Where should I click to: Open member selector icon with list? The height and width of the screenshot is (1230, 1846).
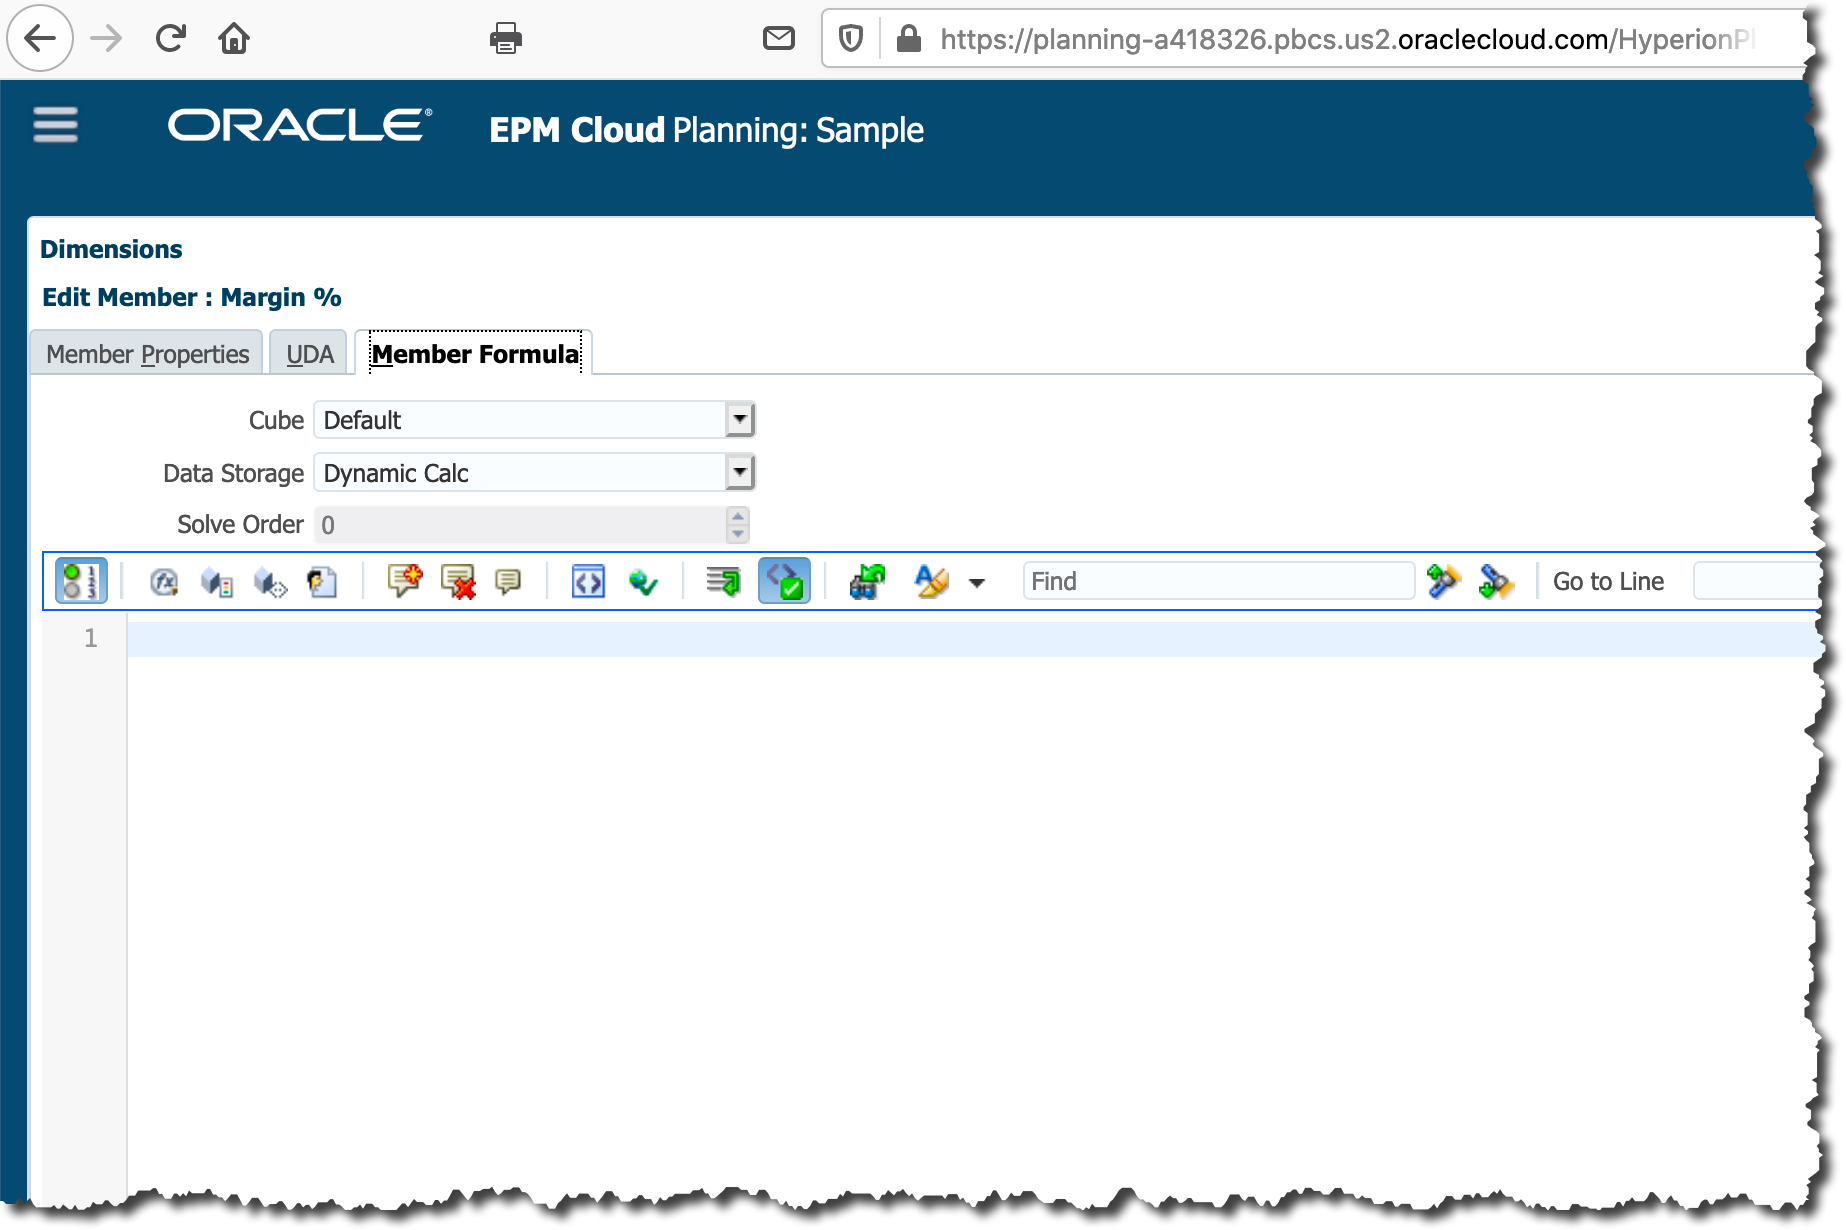[x=217, y=581]
